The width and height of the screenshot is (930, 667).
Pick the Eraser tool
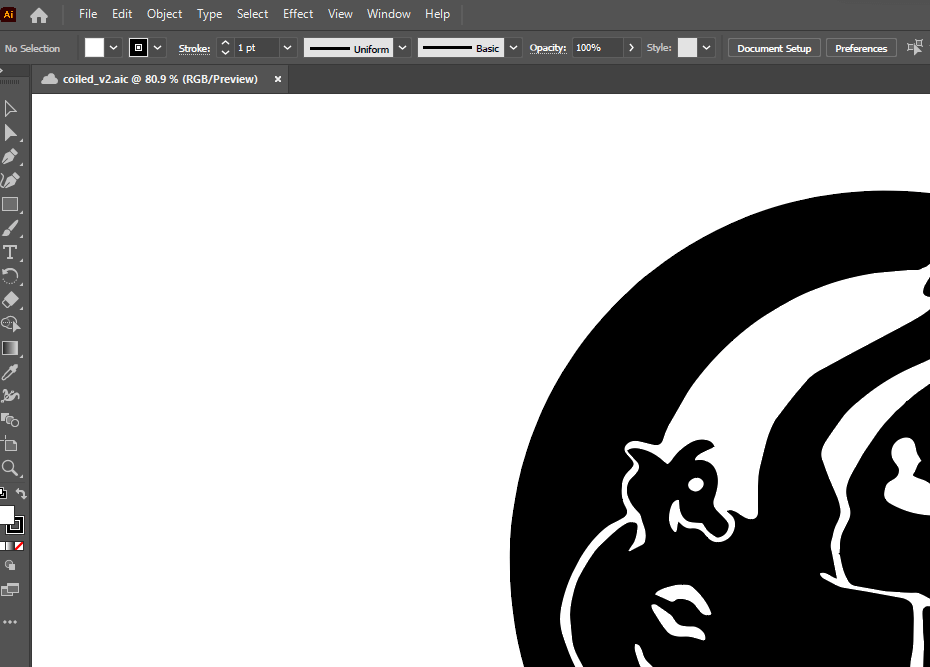10,300
